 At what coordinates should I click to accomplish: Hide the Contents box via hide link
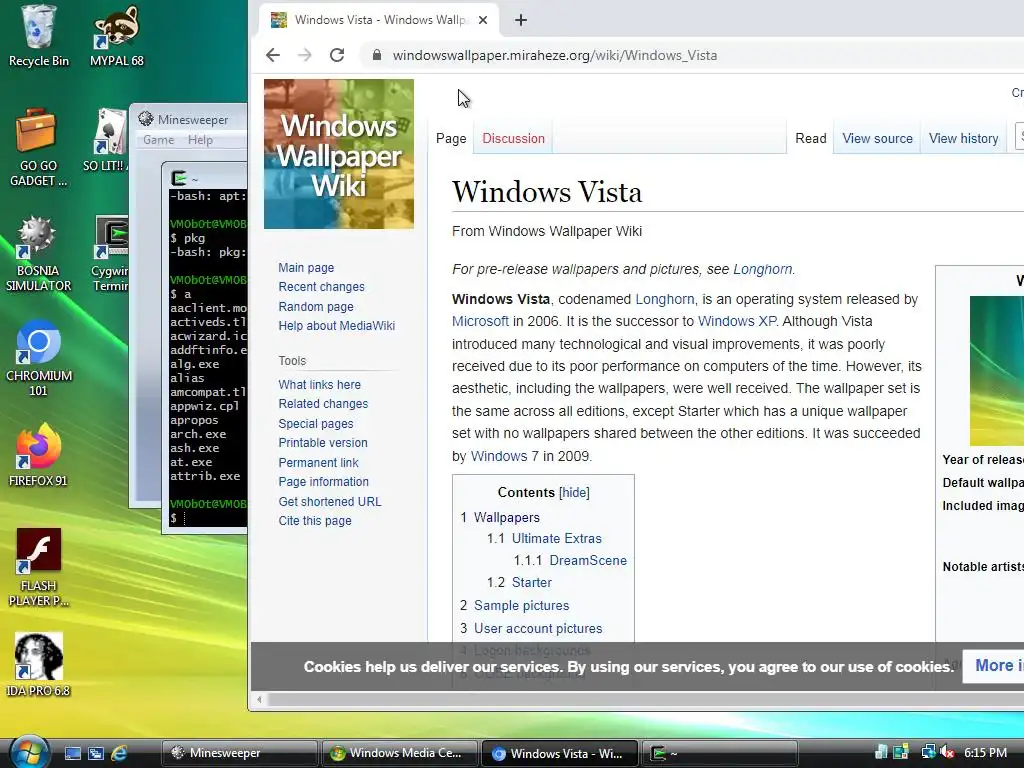(575, 492)
